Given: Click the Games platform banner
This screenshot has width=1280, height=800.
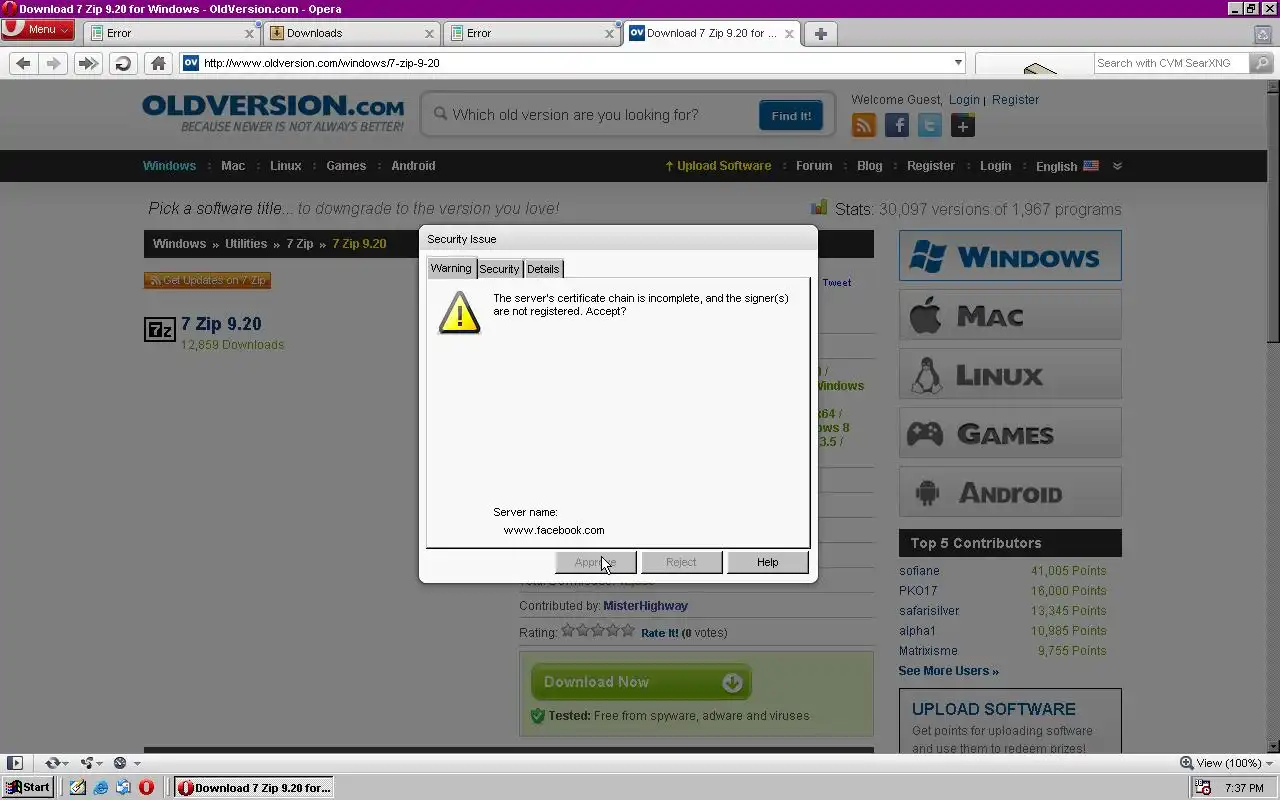Looking at the screenshot, I should click(x=1010, y=433).
